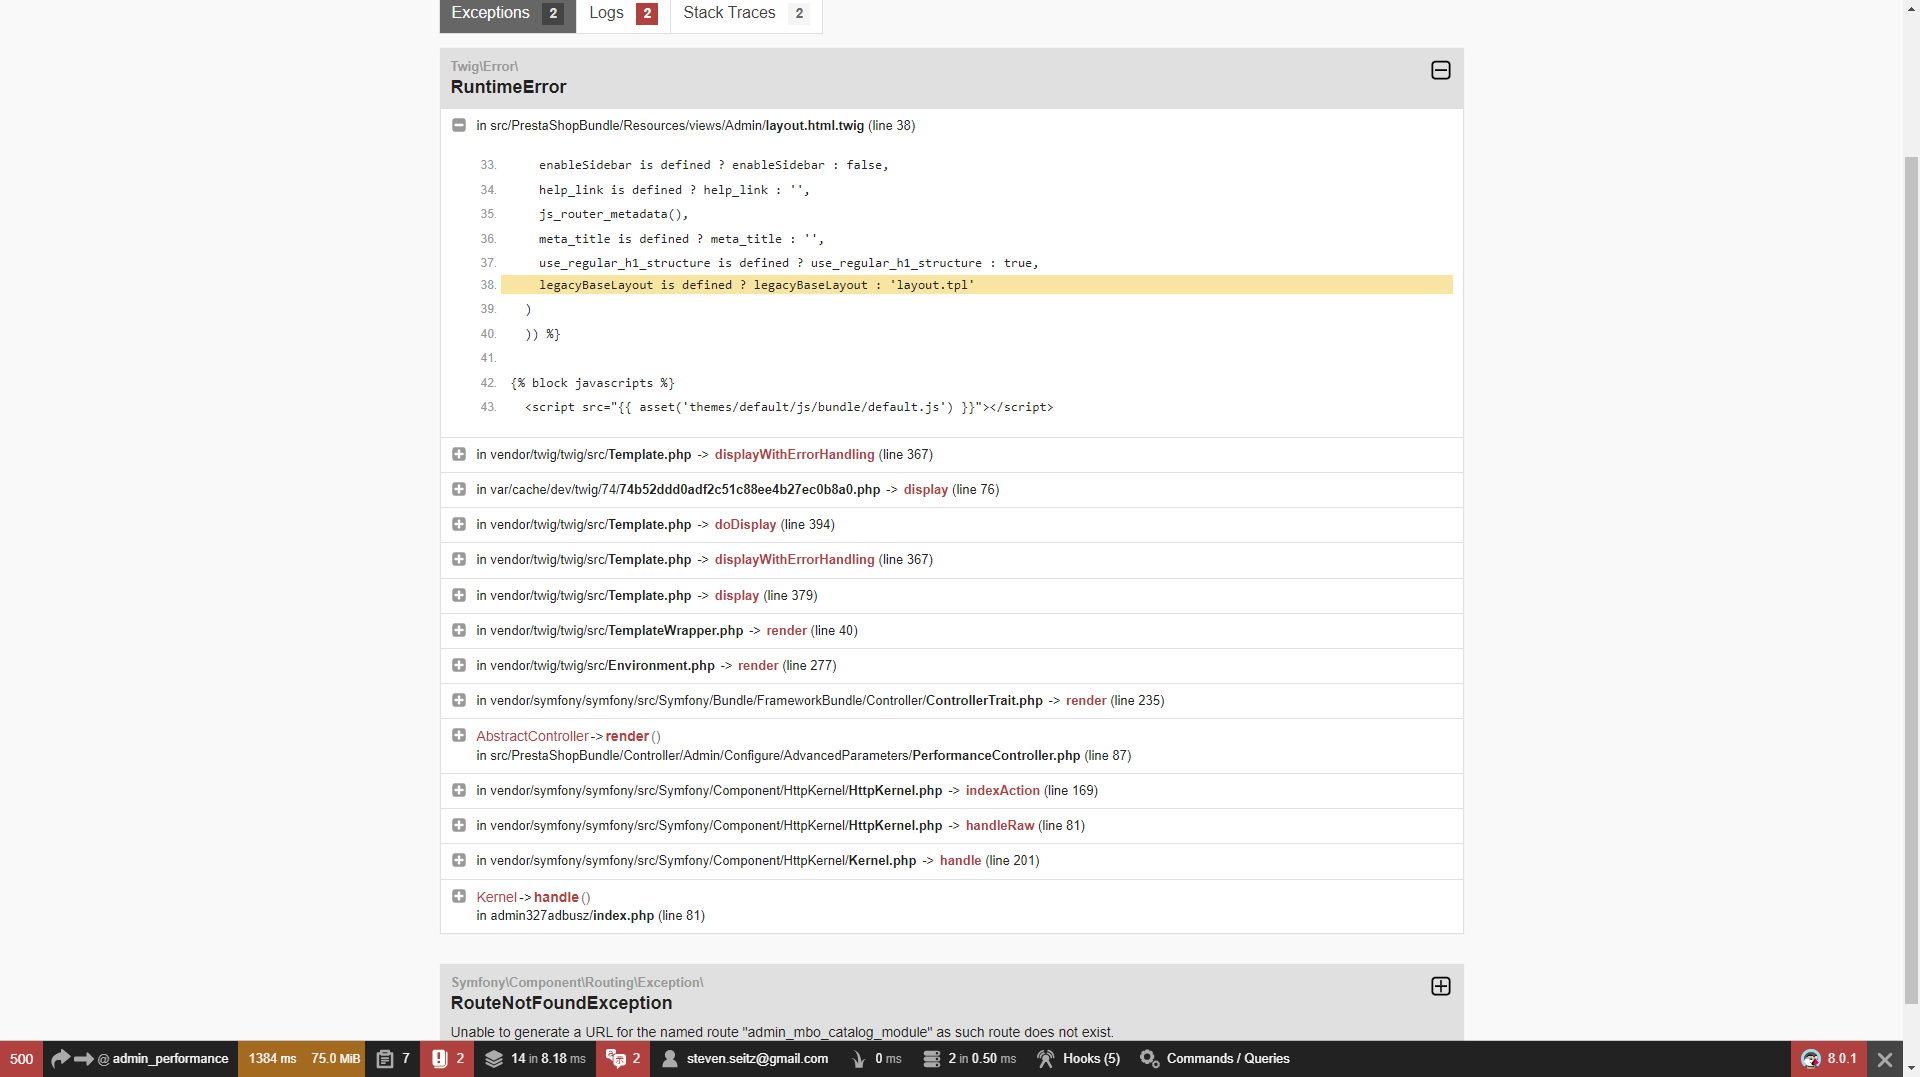Click highlighted code line 38
The image size is (1920, 1077).
coord(976,285)
